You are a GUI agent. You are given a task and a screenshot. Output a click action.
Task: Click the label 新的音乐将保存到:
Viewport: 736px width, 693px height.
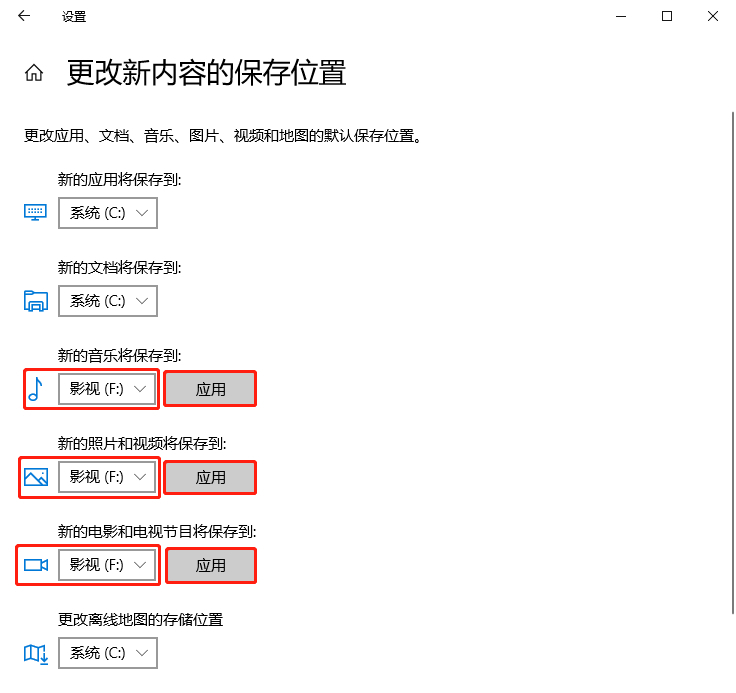pos(119,355)
